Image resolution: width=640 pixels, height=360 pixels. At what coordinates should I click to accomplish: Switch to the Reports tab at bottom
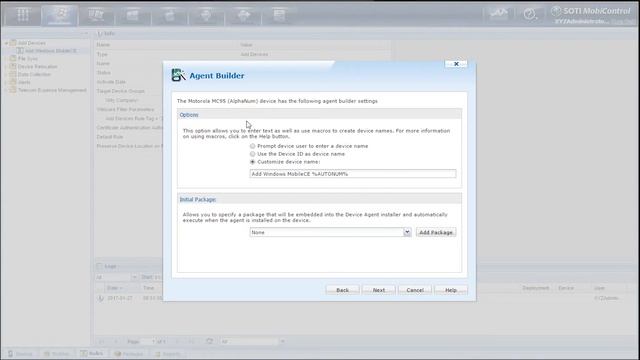click(x=168, y=353)
